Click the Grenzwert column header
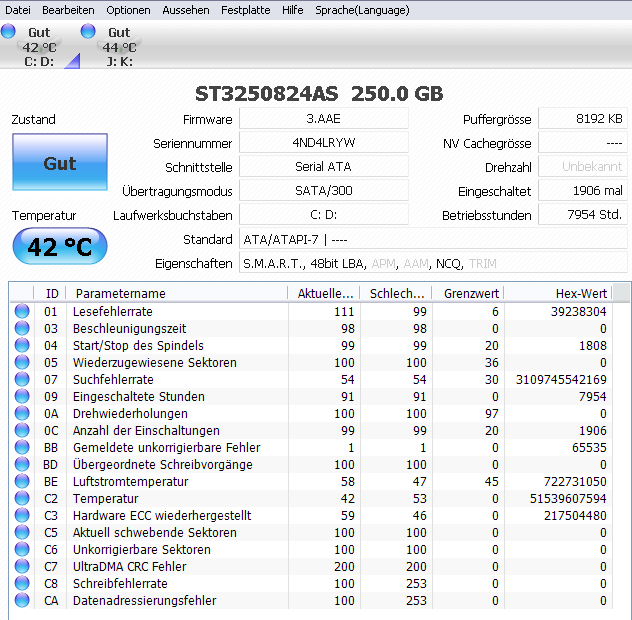The height and width of the screenshot is (620, 632). (468, 293)
